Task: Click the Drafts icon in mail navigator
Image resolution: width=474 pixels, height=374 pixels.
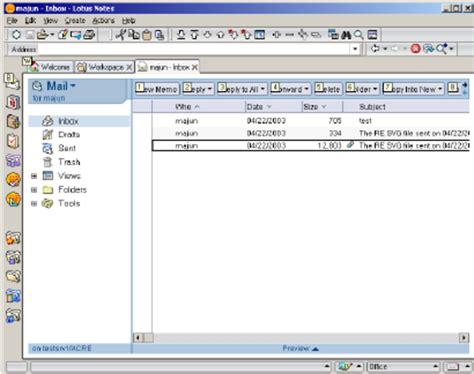Action: pyautogui.click(x=48, y=135)
